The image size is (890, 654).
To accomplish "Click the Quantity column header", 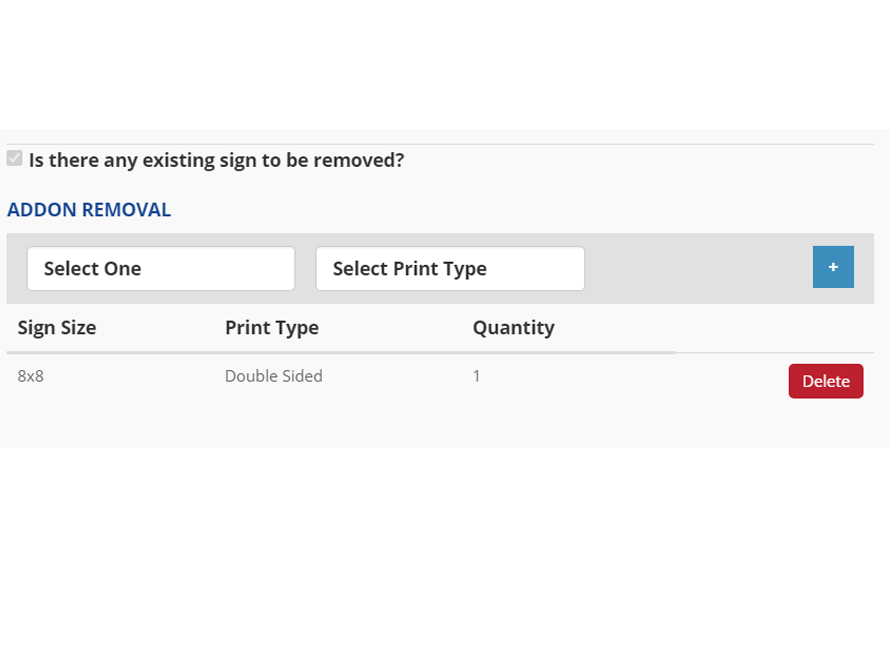I will (x=513, y=327).
